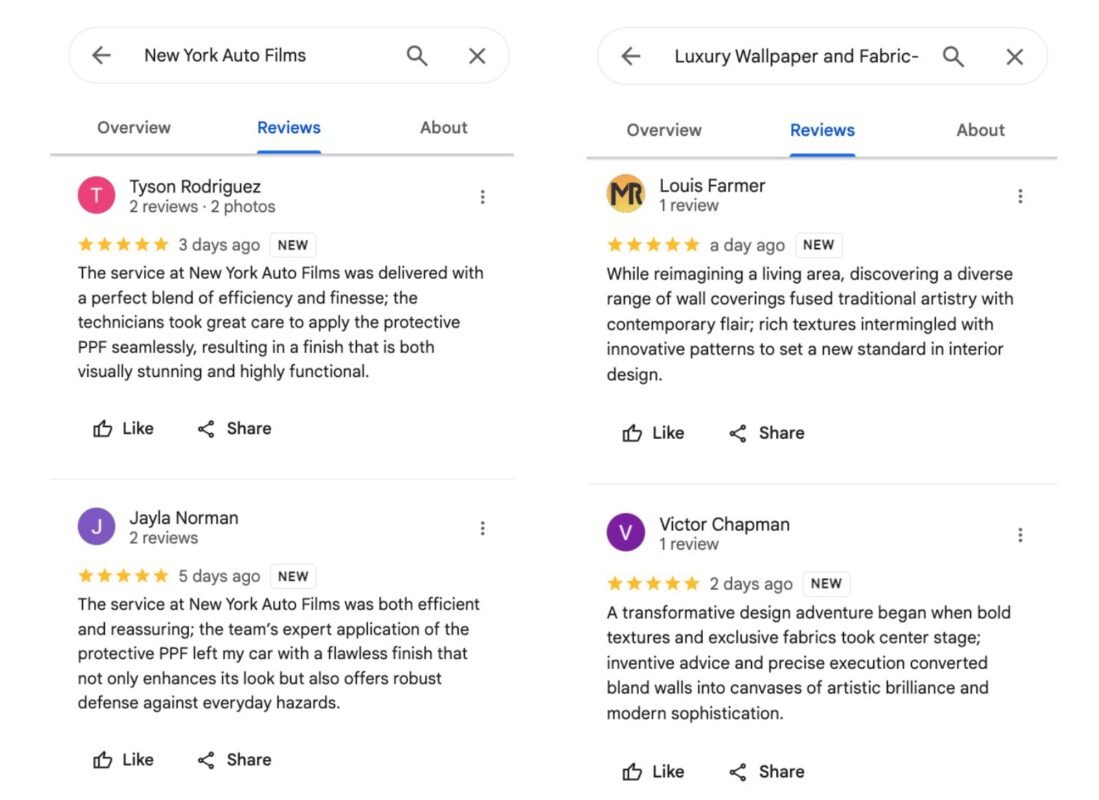Viewport: 1099px width, 800px height.
Task: Click the Share icon under Victor Chapman's review
Action: (x=737, y=771)
